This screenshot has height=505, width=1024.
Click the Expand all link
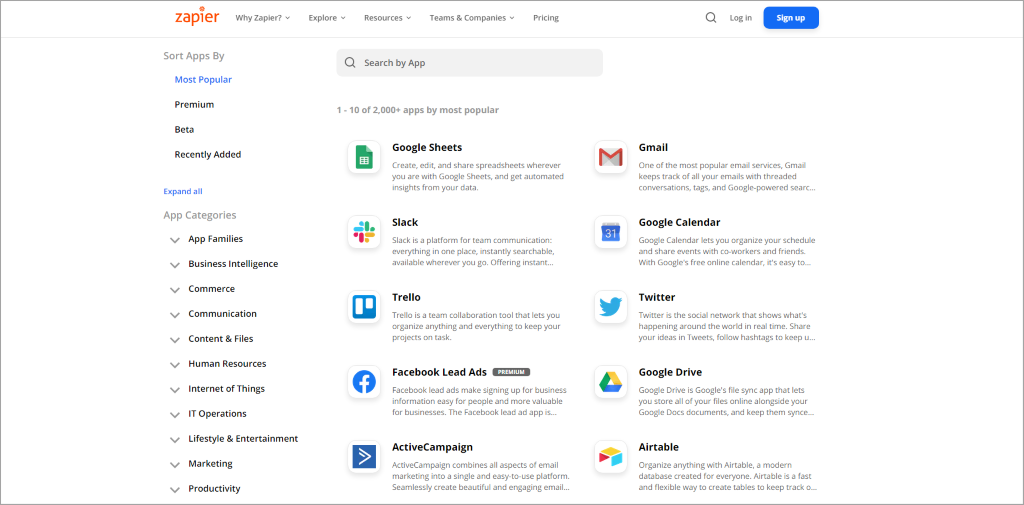coord(183,191)
